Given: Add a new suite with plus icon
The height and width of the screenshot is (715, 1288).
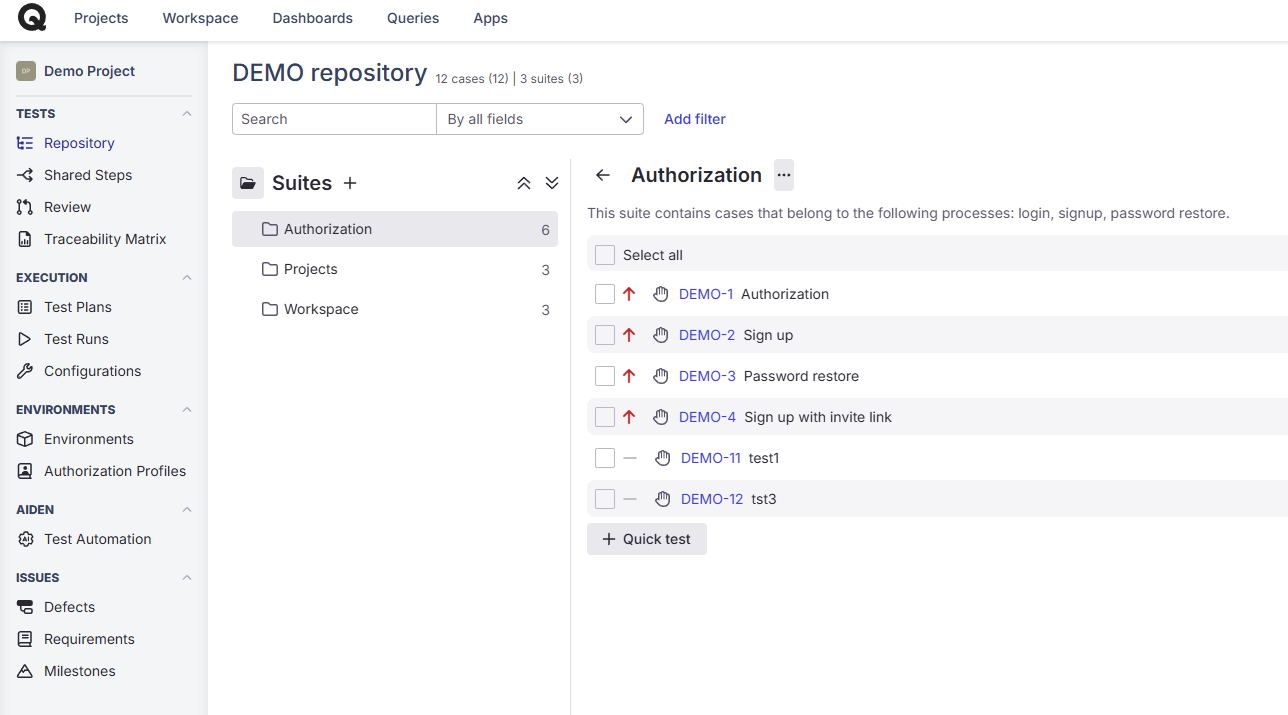Looking at the screenshot, I should 350,183.
